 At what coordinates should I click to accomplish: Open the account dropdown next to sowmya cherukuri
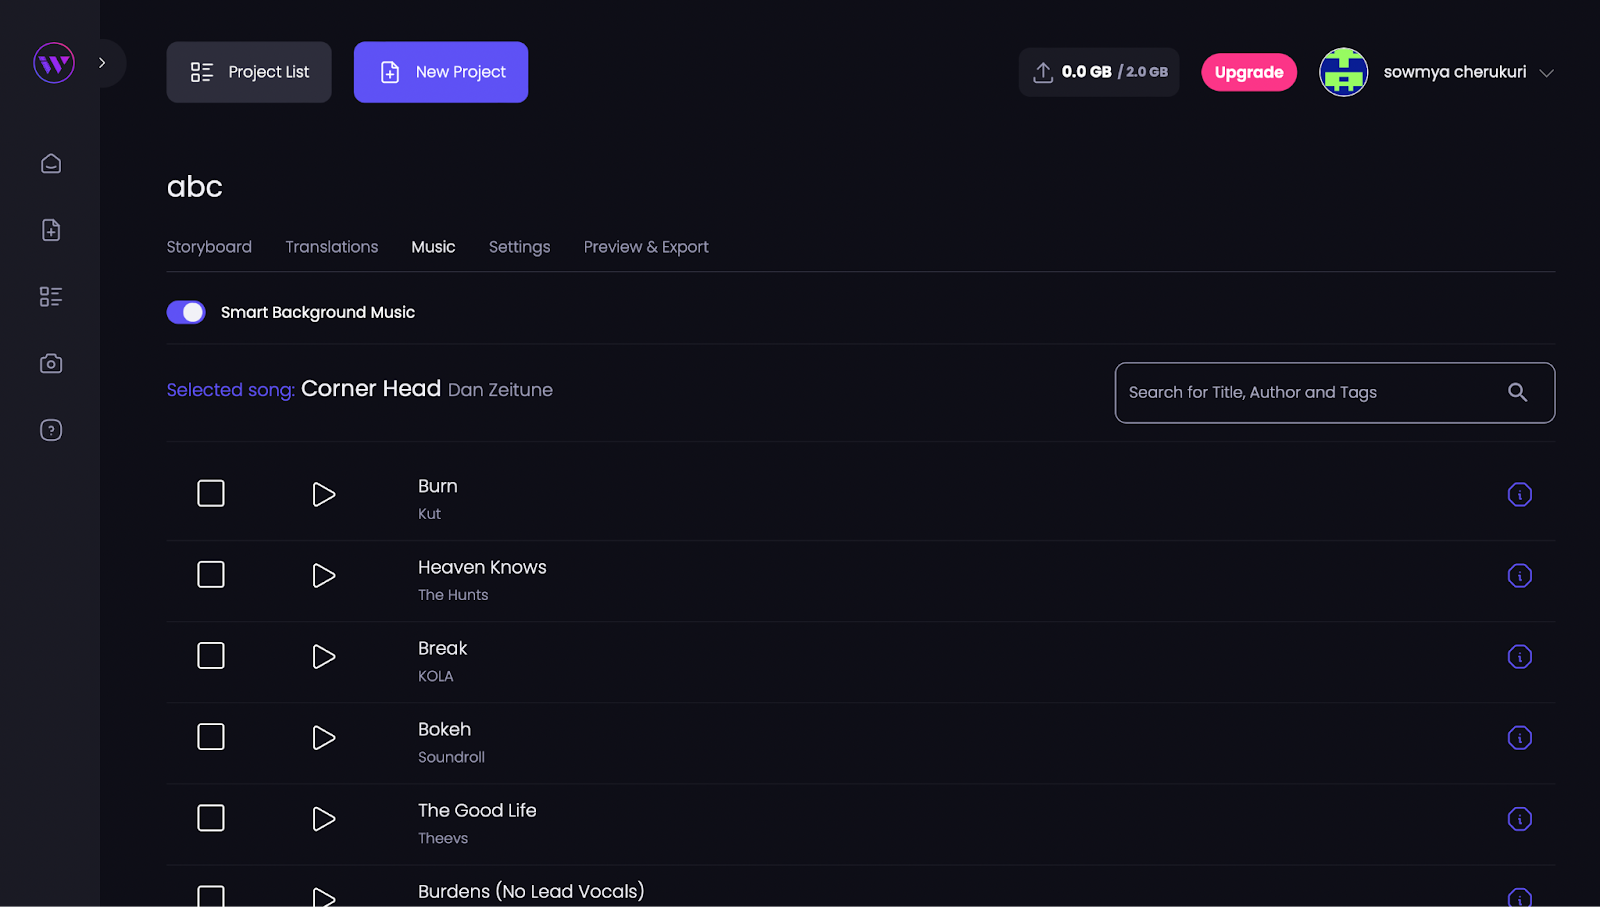1546,73
